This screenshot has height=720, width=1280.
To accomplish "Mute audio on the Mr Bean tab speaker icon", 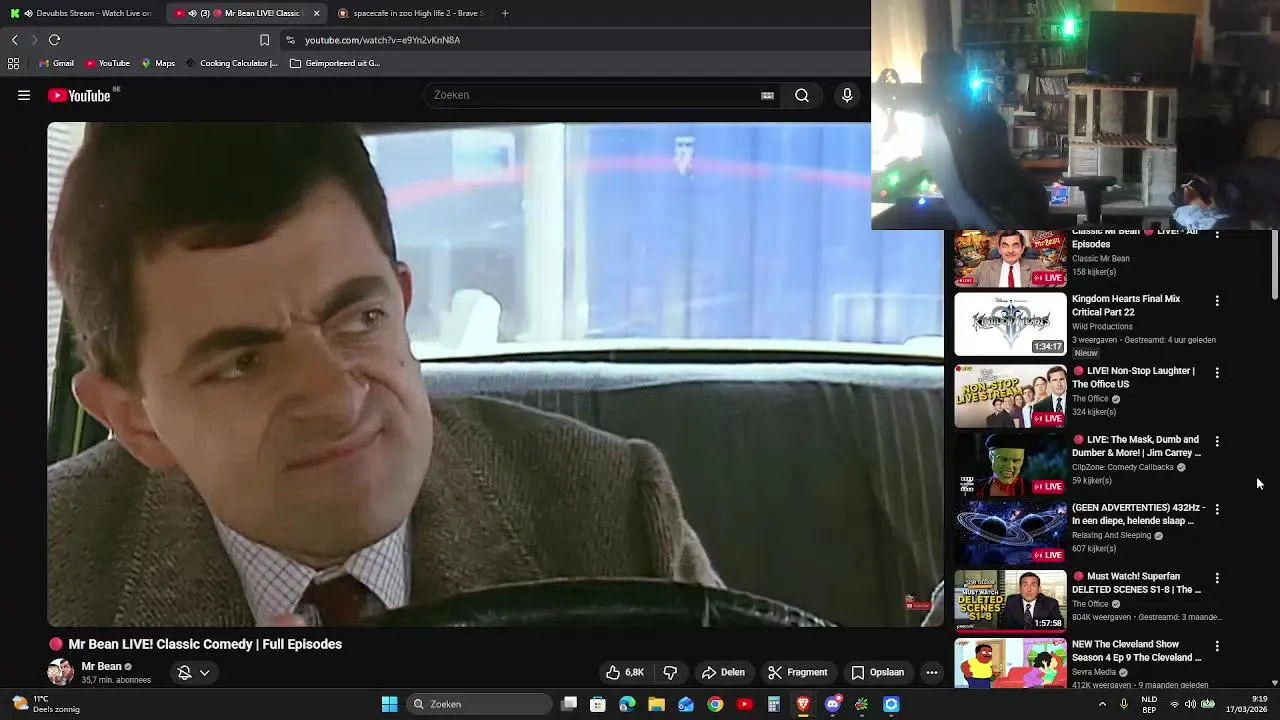I will [x=192, y=13].
